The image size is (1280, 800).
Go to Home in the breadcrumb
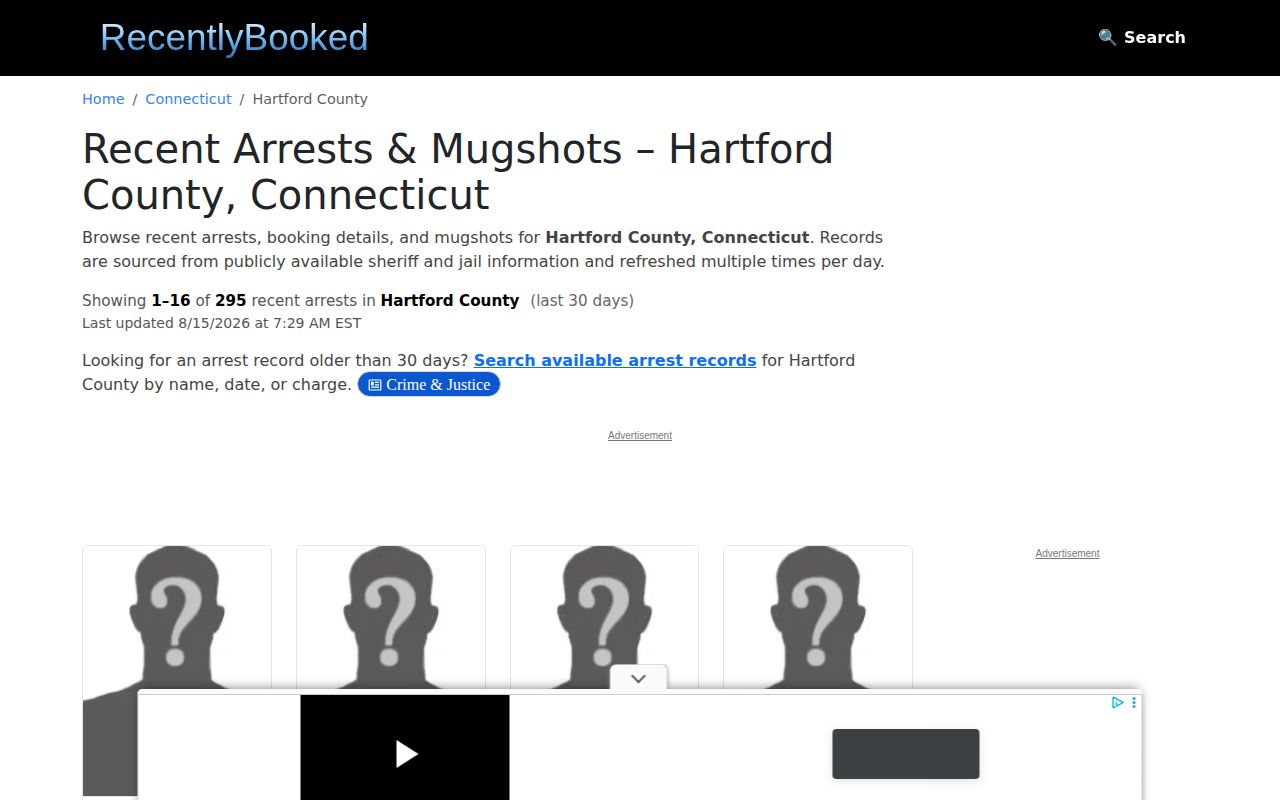103,99
